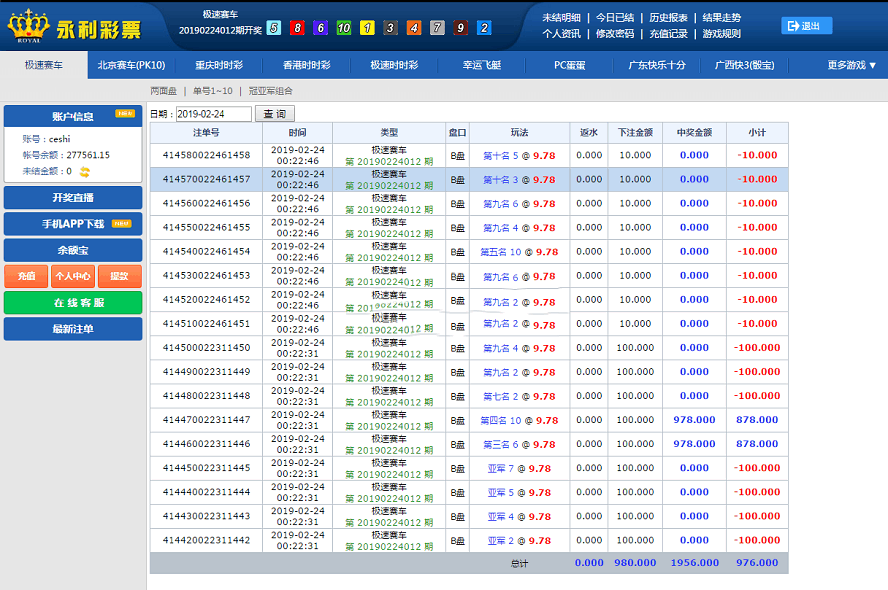Click the red result ball number 8
Viewport: 888px width, 590px height.
coord(297,28)
